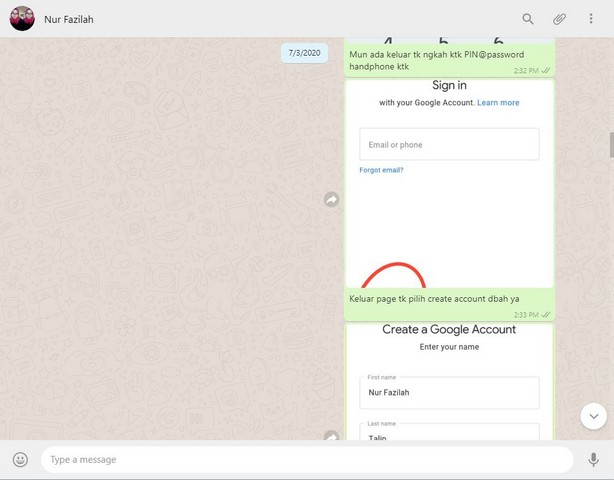Viewport: 614px width, 480px height.
Task: Click 'Learn more' in the Sign in screenshot
Action: [498, 103]
